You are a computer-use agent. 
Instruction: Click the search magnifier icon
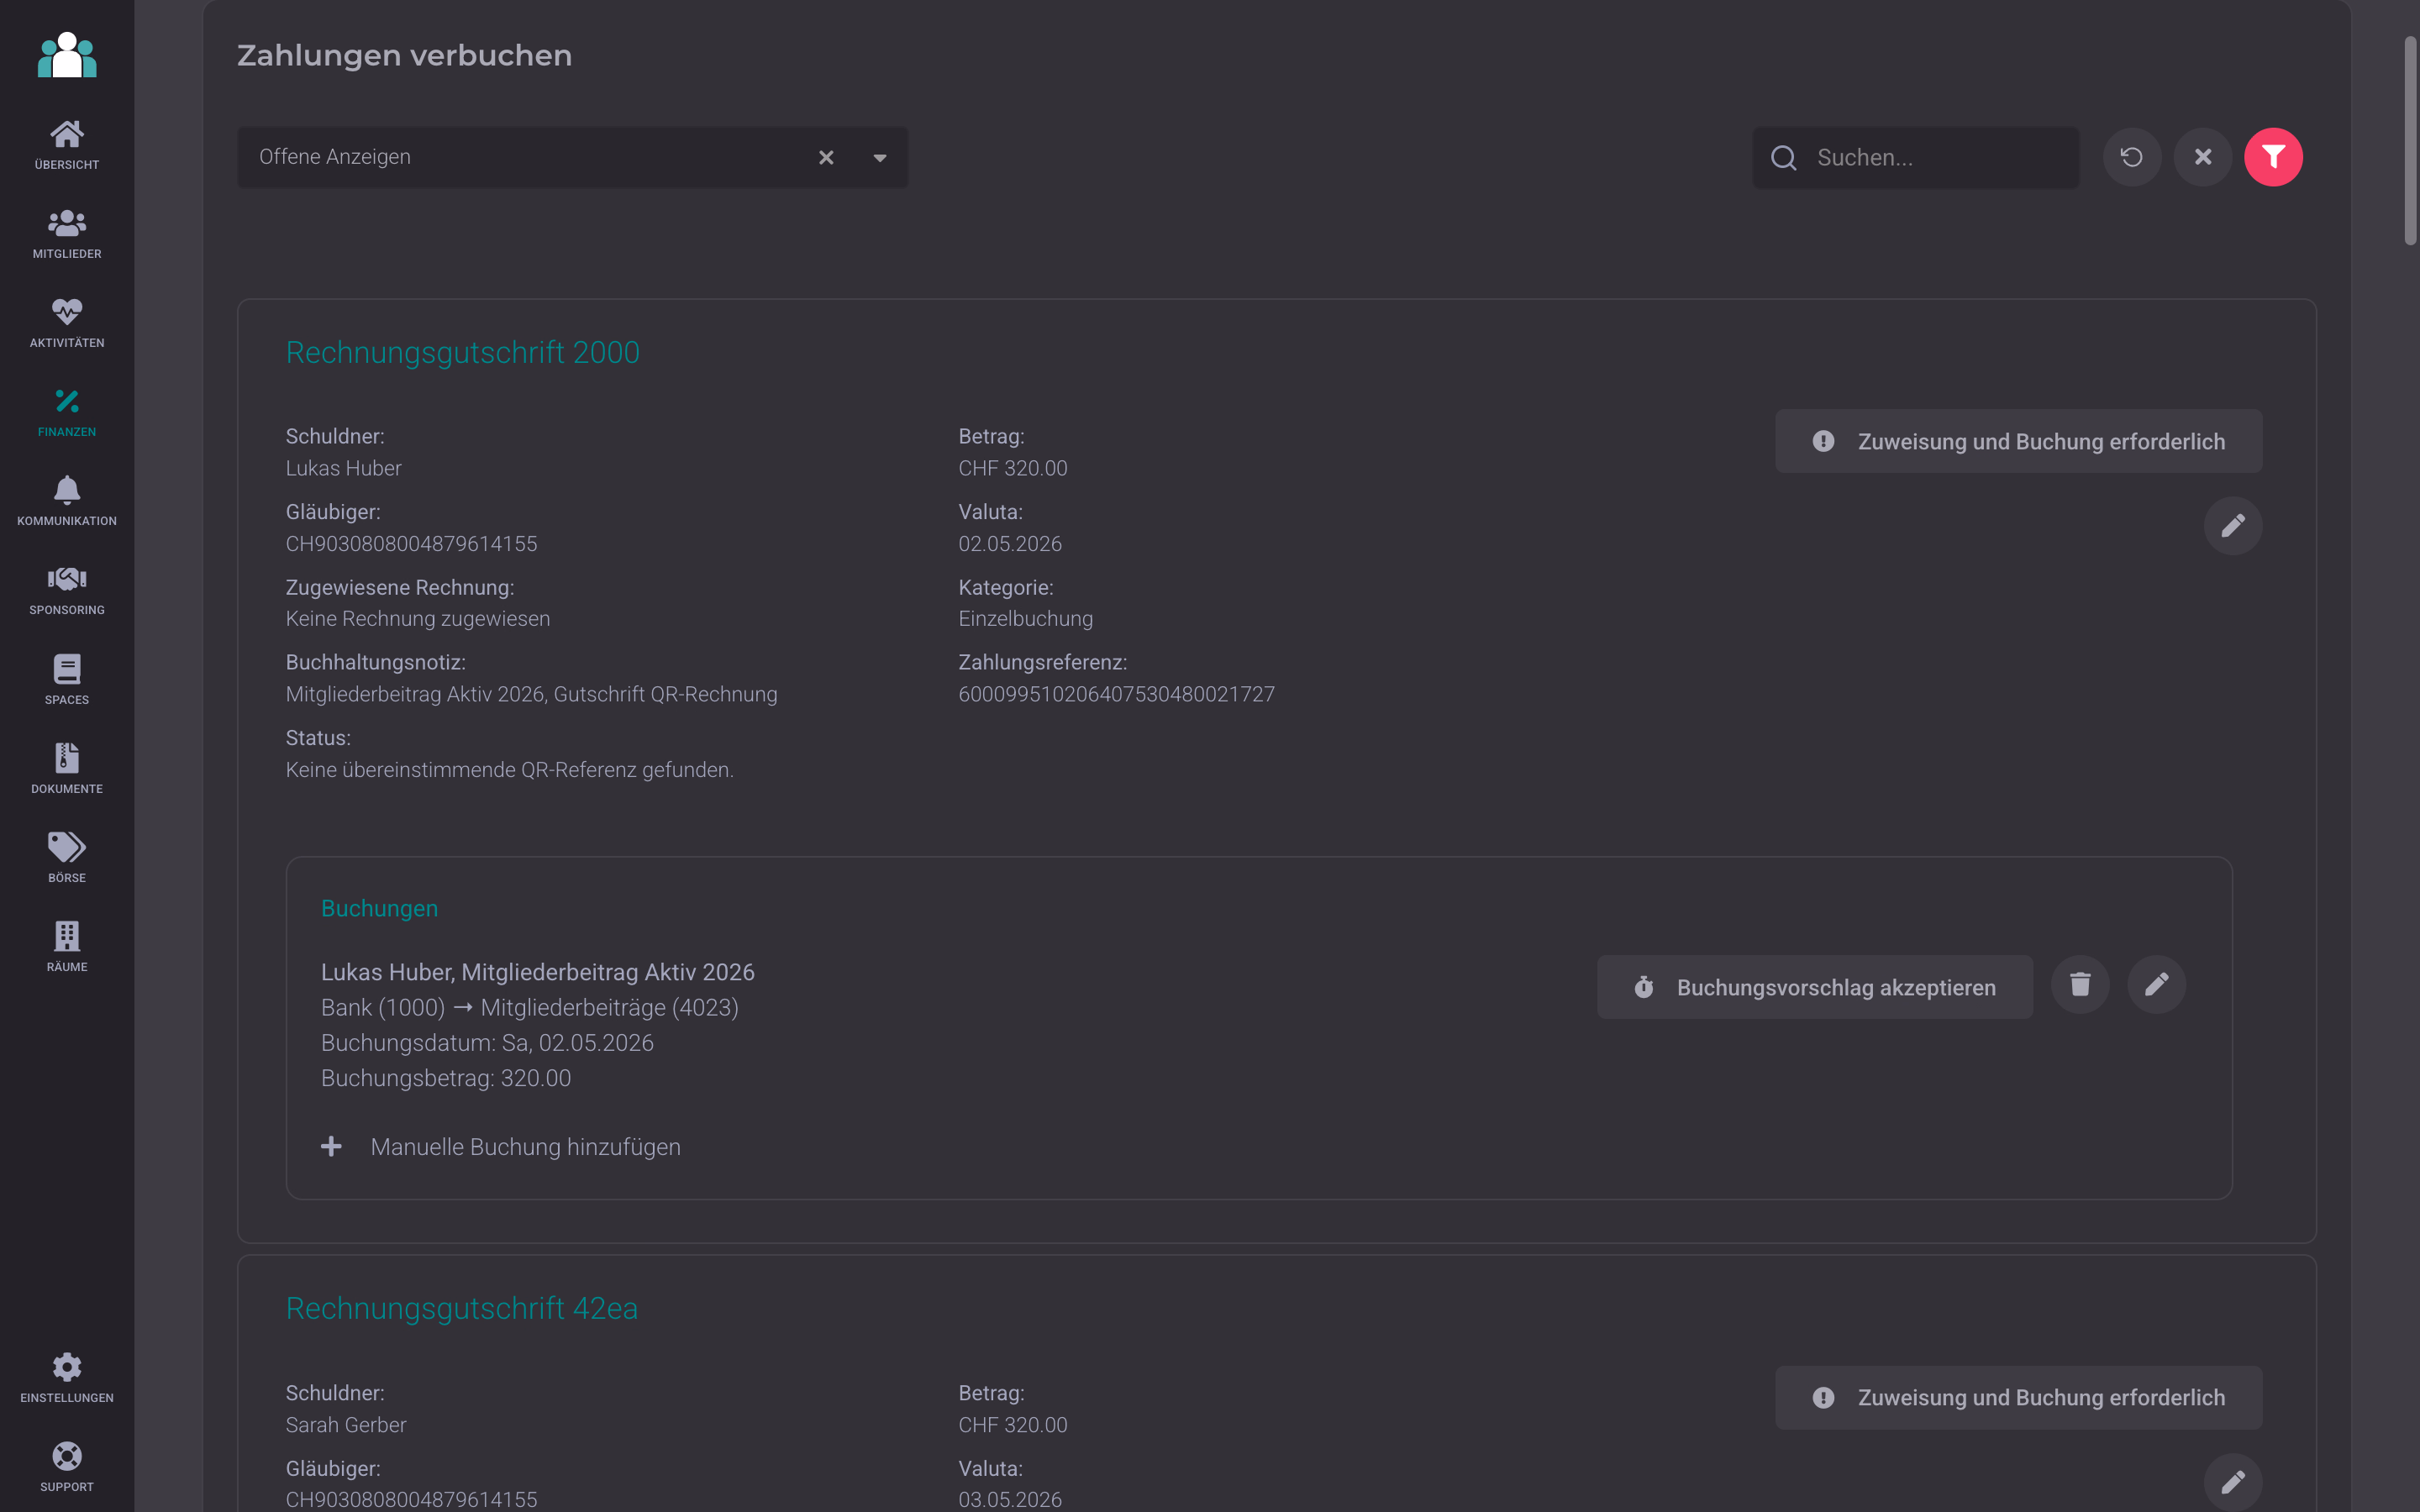(x=1784, y=158)
